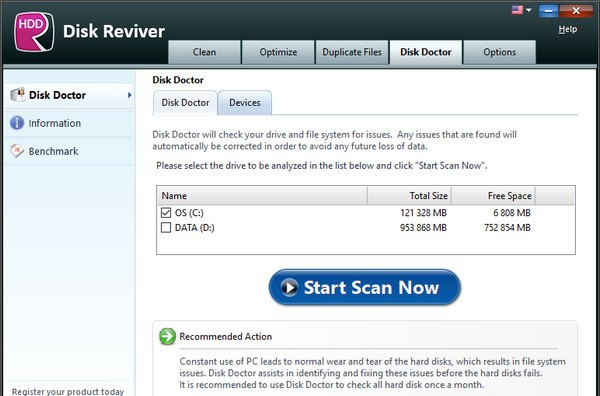Screen dimensions: 600x396
Task: Click the 6 808 MB free space value
Action: (512, 213)
